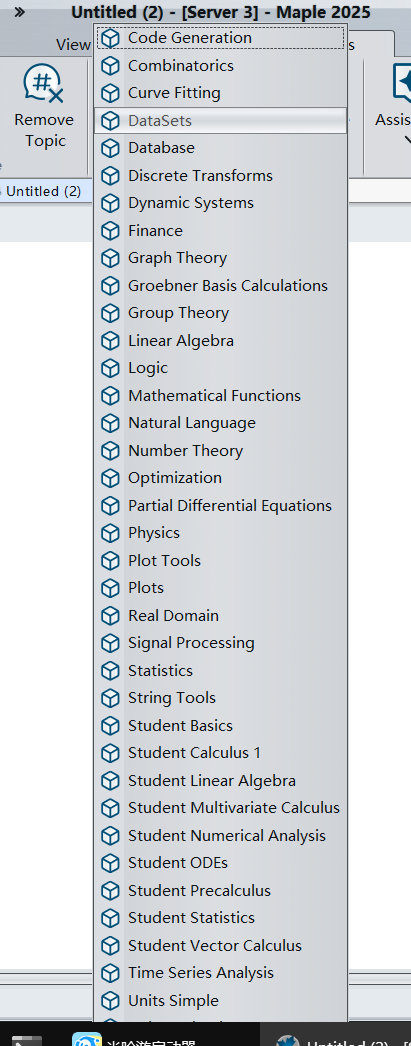The width and height of the screenshot is (411, 1046).
Task: Click the package icon beside Plots
Action: pyautogui.click(x=110, y=588)
